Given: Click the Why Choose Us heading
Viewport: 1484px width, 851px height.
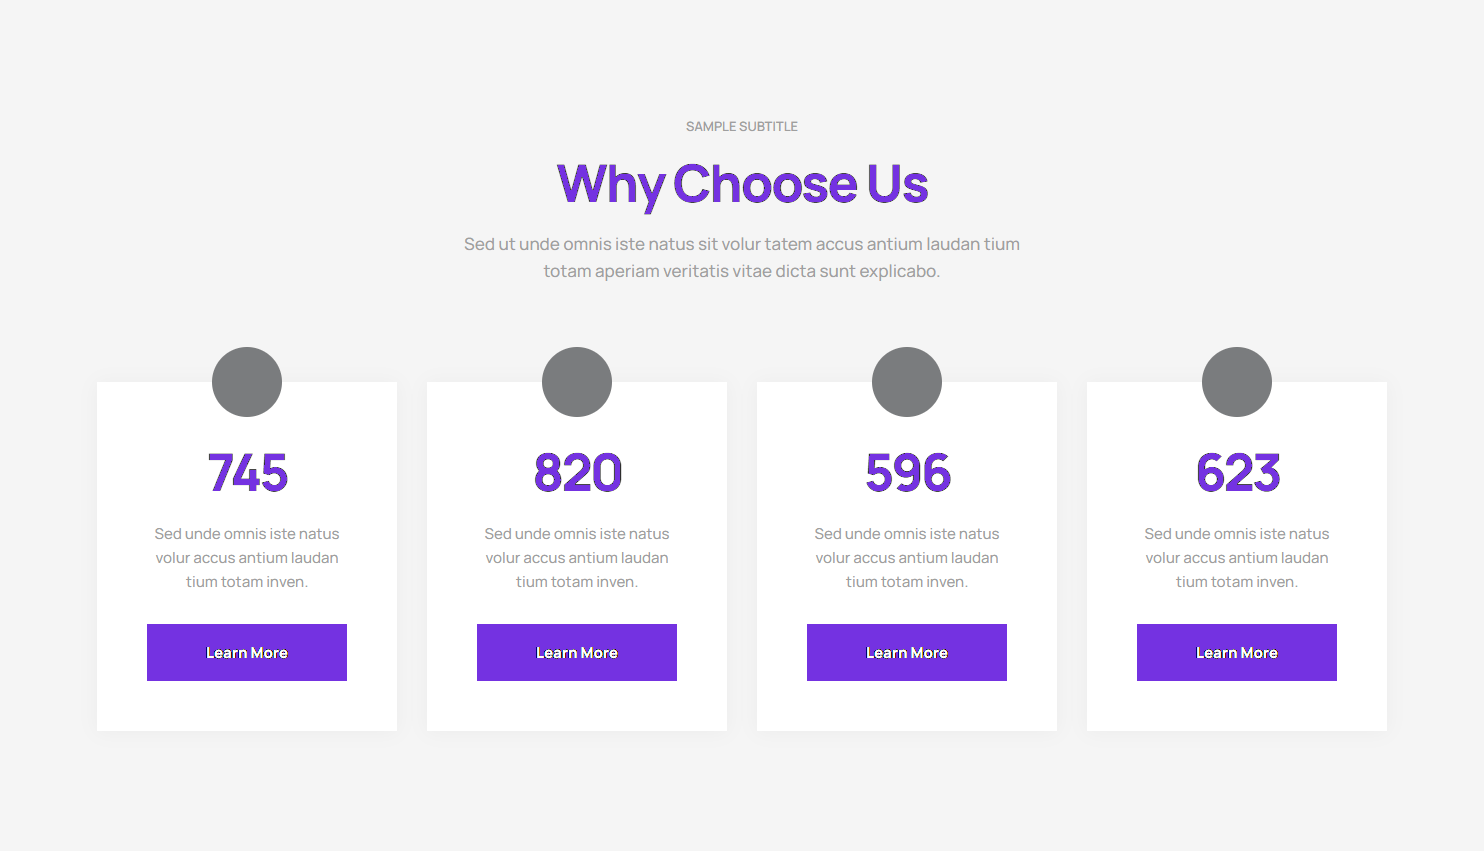Looking at the screenshot, I should [x=742, y=184].
